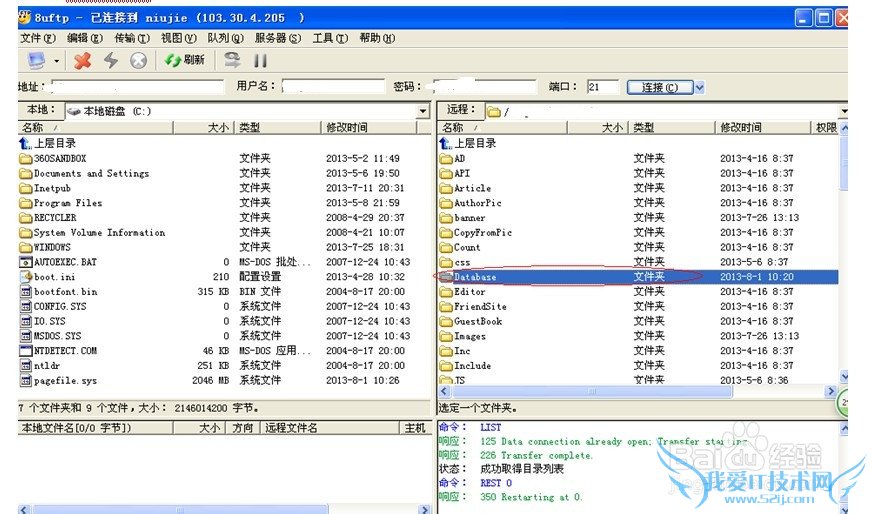The height and width of the screenshot is (514, 872).
Task: Select the remote css folder icon
Action: pos(446,262)
